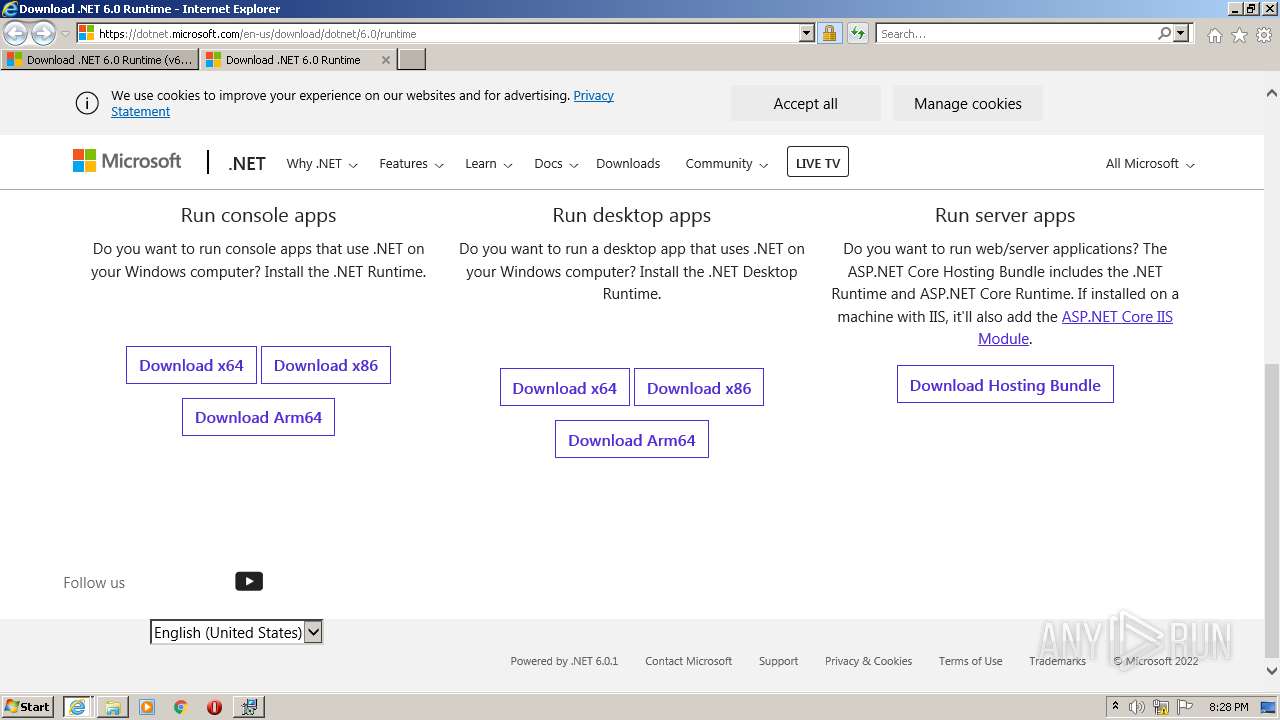Click the Windows Start button
This screenshot has height=720, width=1280.
click(x=28, y=706)
